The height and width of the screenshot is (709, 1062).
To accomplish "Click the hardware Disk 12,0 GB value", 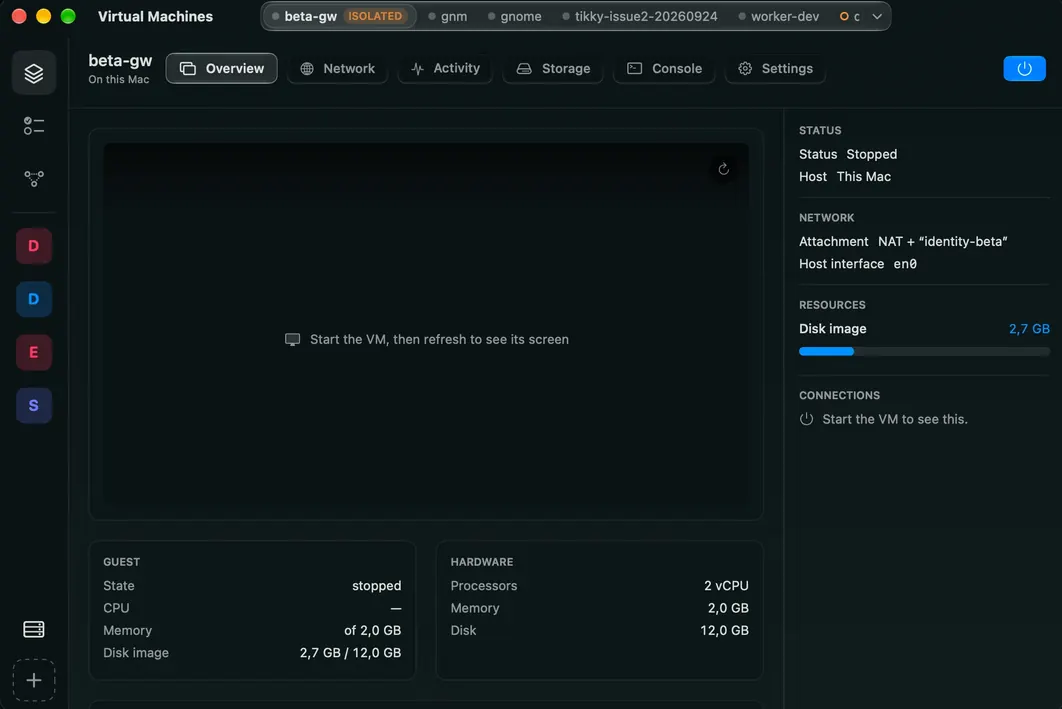I will click(724, 630).
